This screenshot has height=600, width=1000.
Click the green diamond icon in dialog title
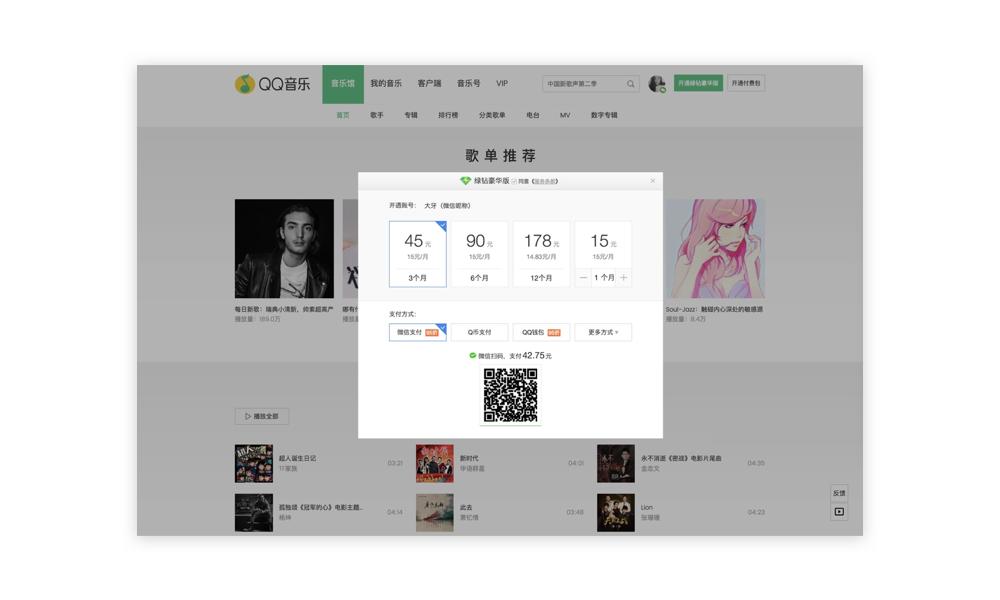(466, 181)
